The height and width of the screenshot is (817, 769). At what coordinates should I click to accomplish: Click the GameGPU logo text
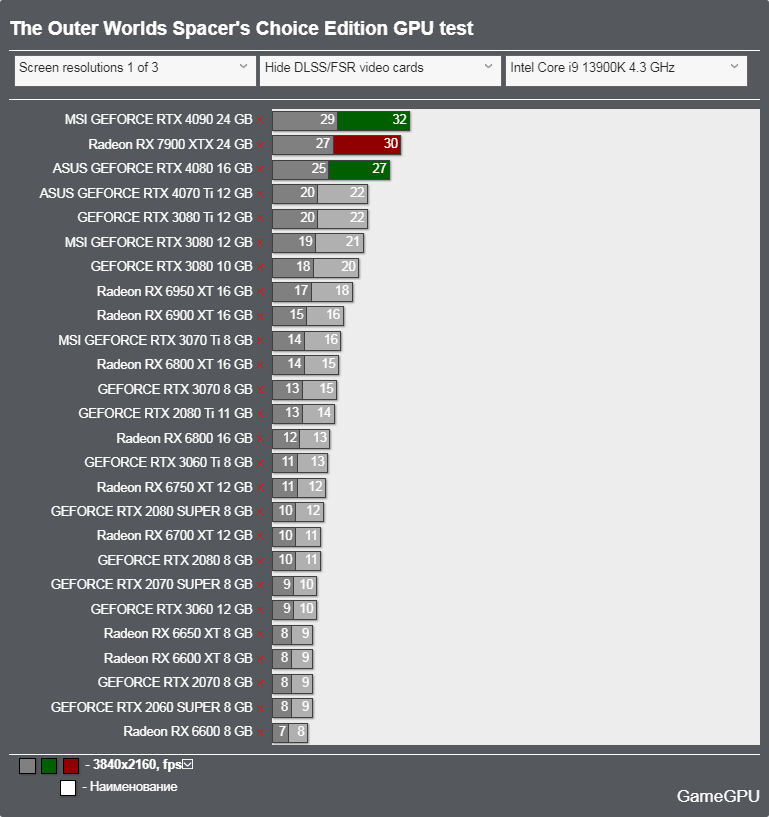717,796
